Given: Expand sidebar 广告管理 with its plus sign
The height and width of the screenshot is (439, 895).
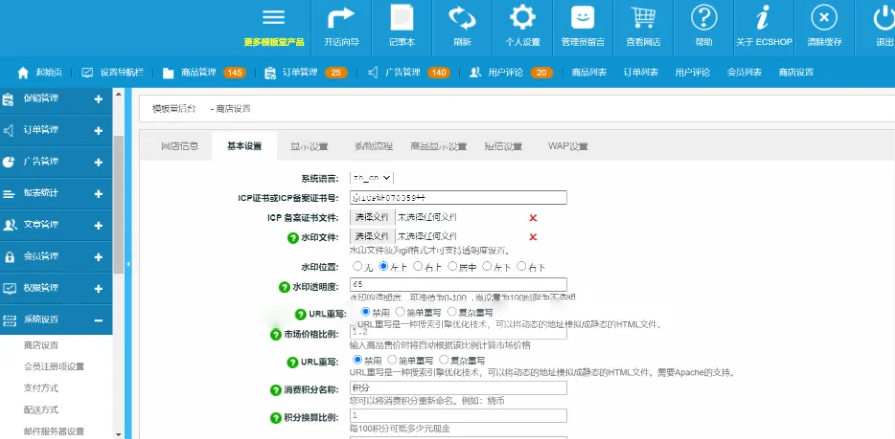Looking at the screenshot, I should pyautogui.click(x=98, y=162).
